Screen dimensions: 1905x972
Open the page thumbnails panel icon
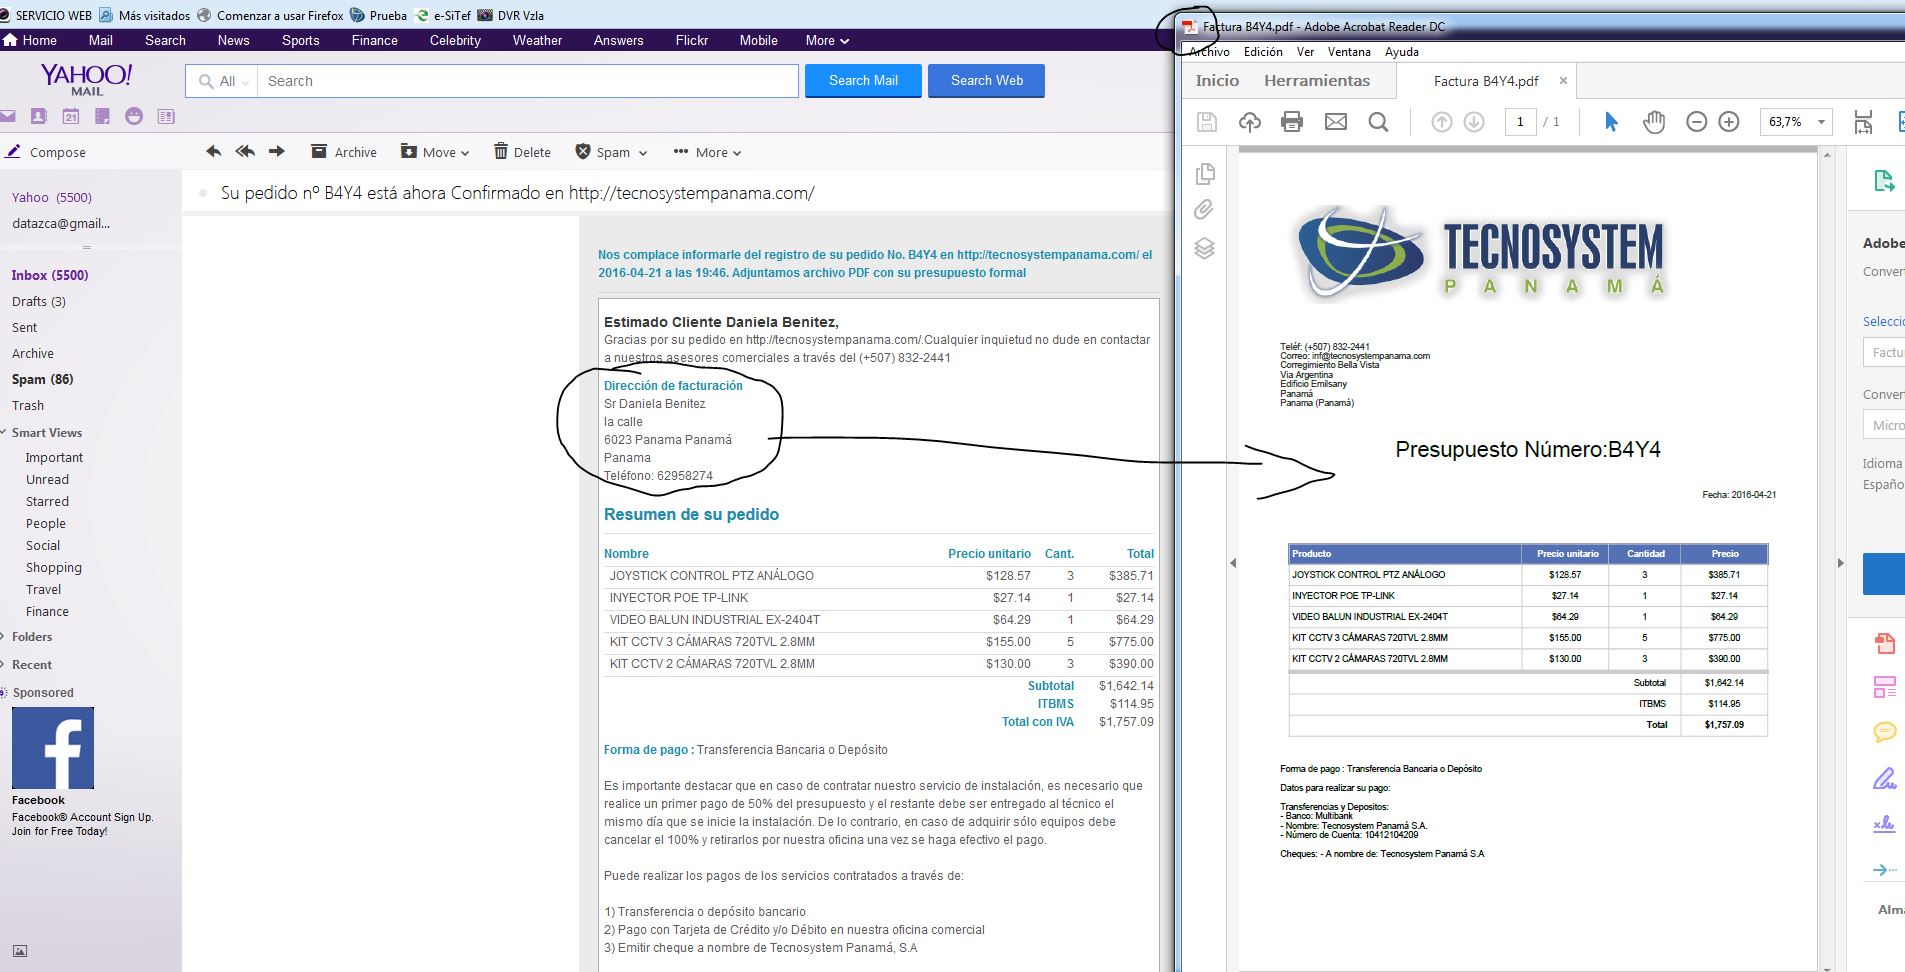pos(1205,174)
